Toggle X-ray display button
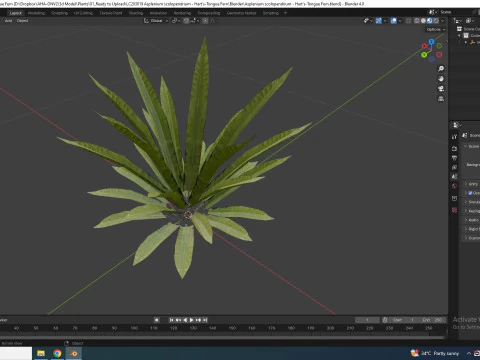 point(408,21)
